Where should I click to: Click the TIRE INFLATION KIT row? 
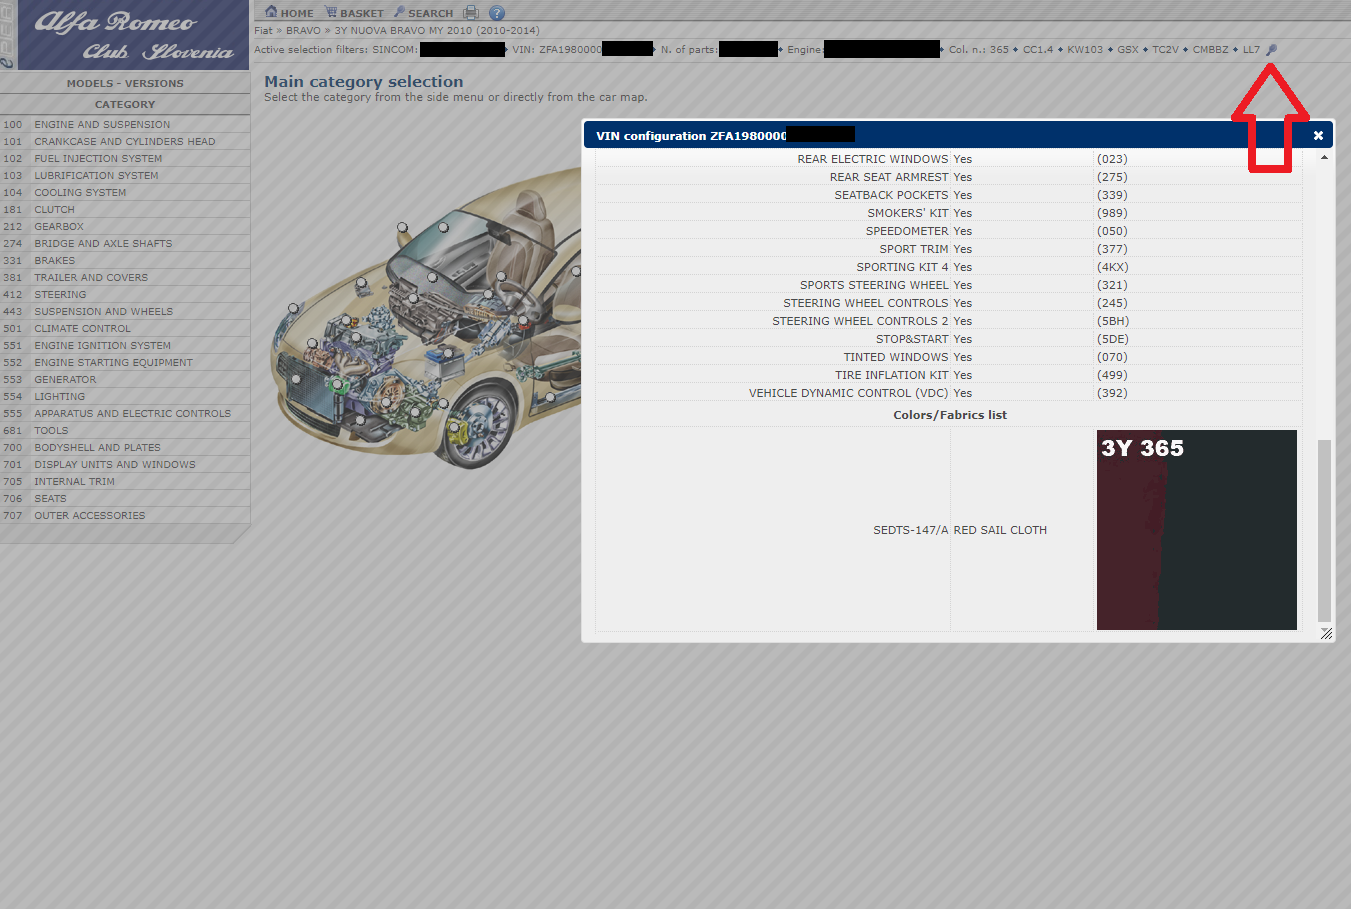coord(950,375)
